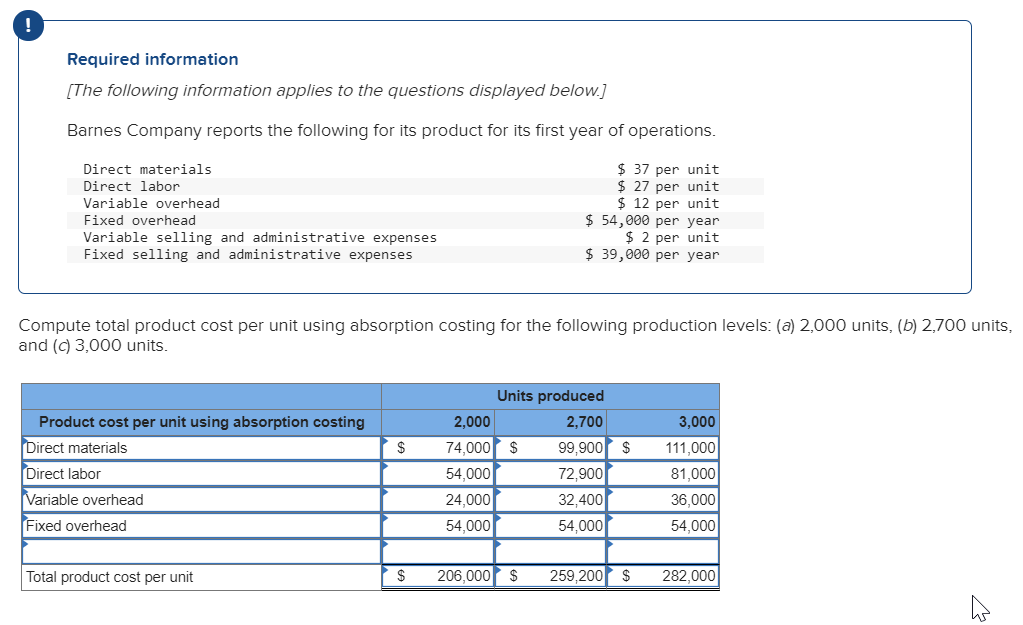Edit Fixed overhead for 2,000 units

(438, 526)
